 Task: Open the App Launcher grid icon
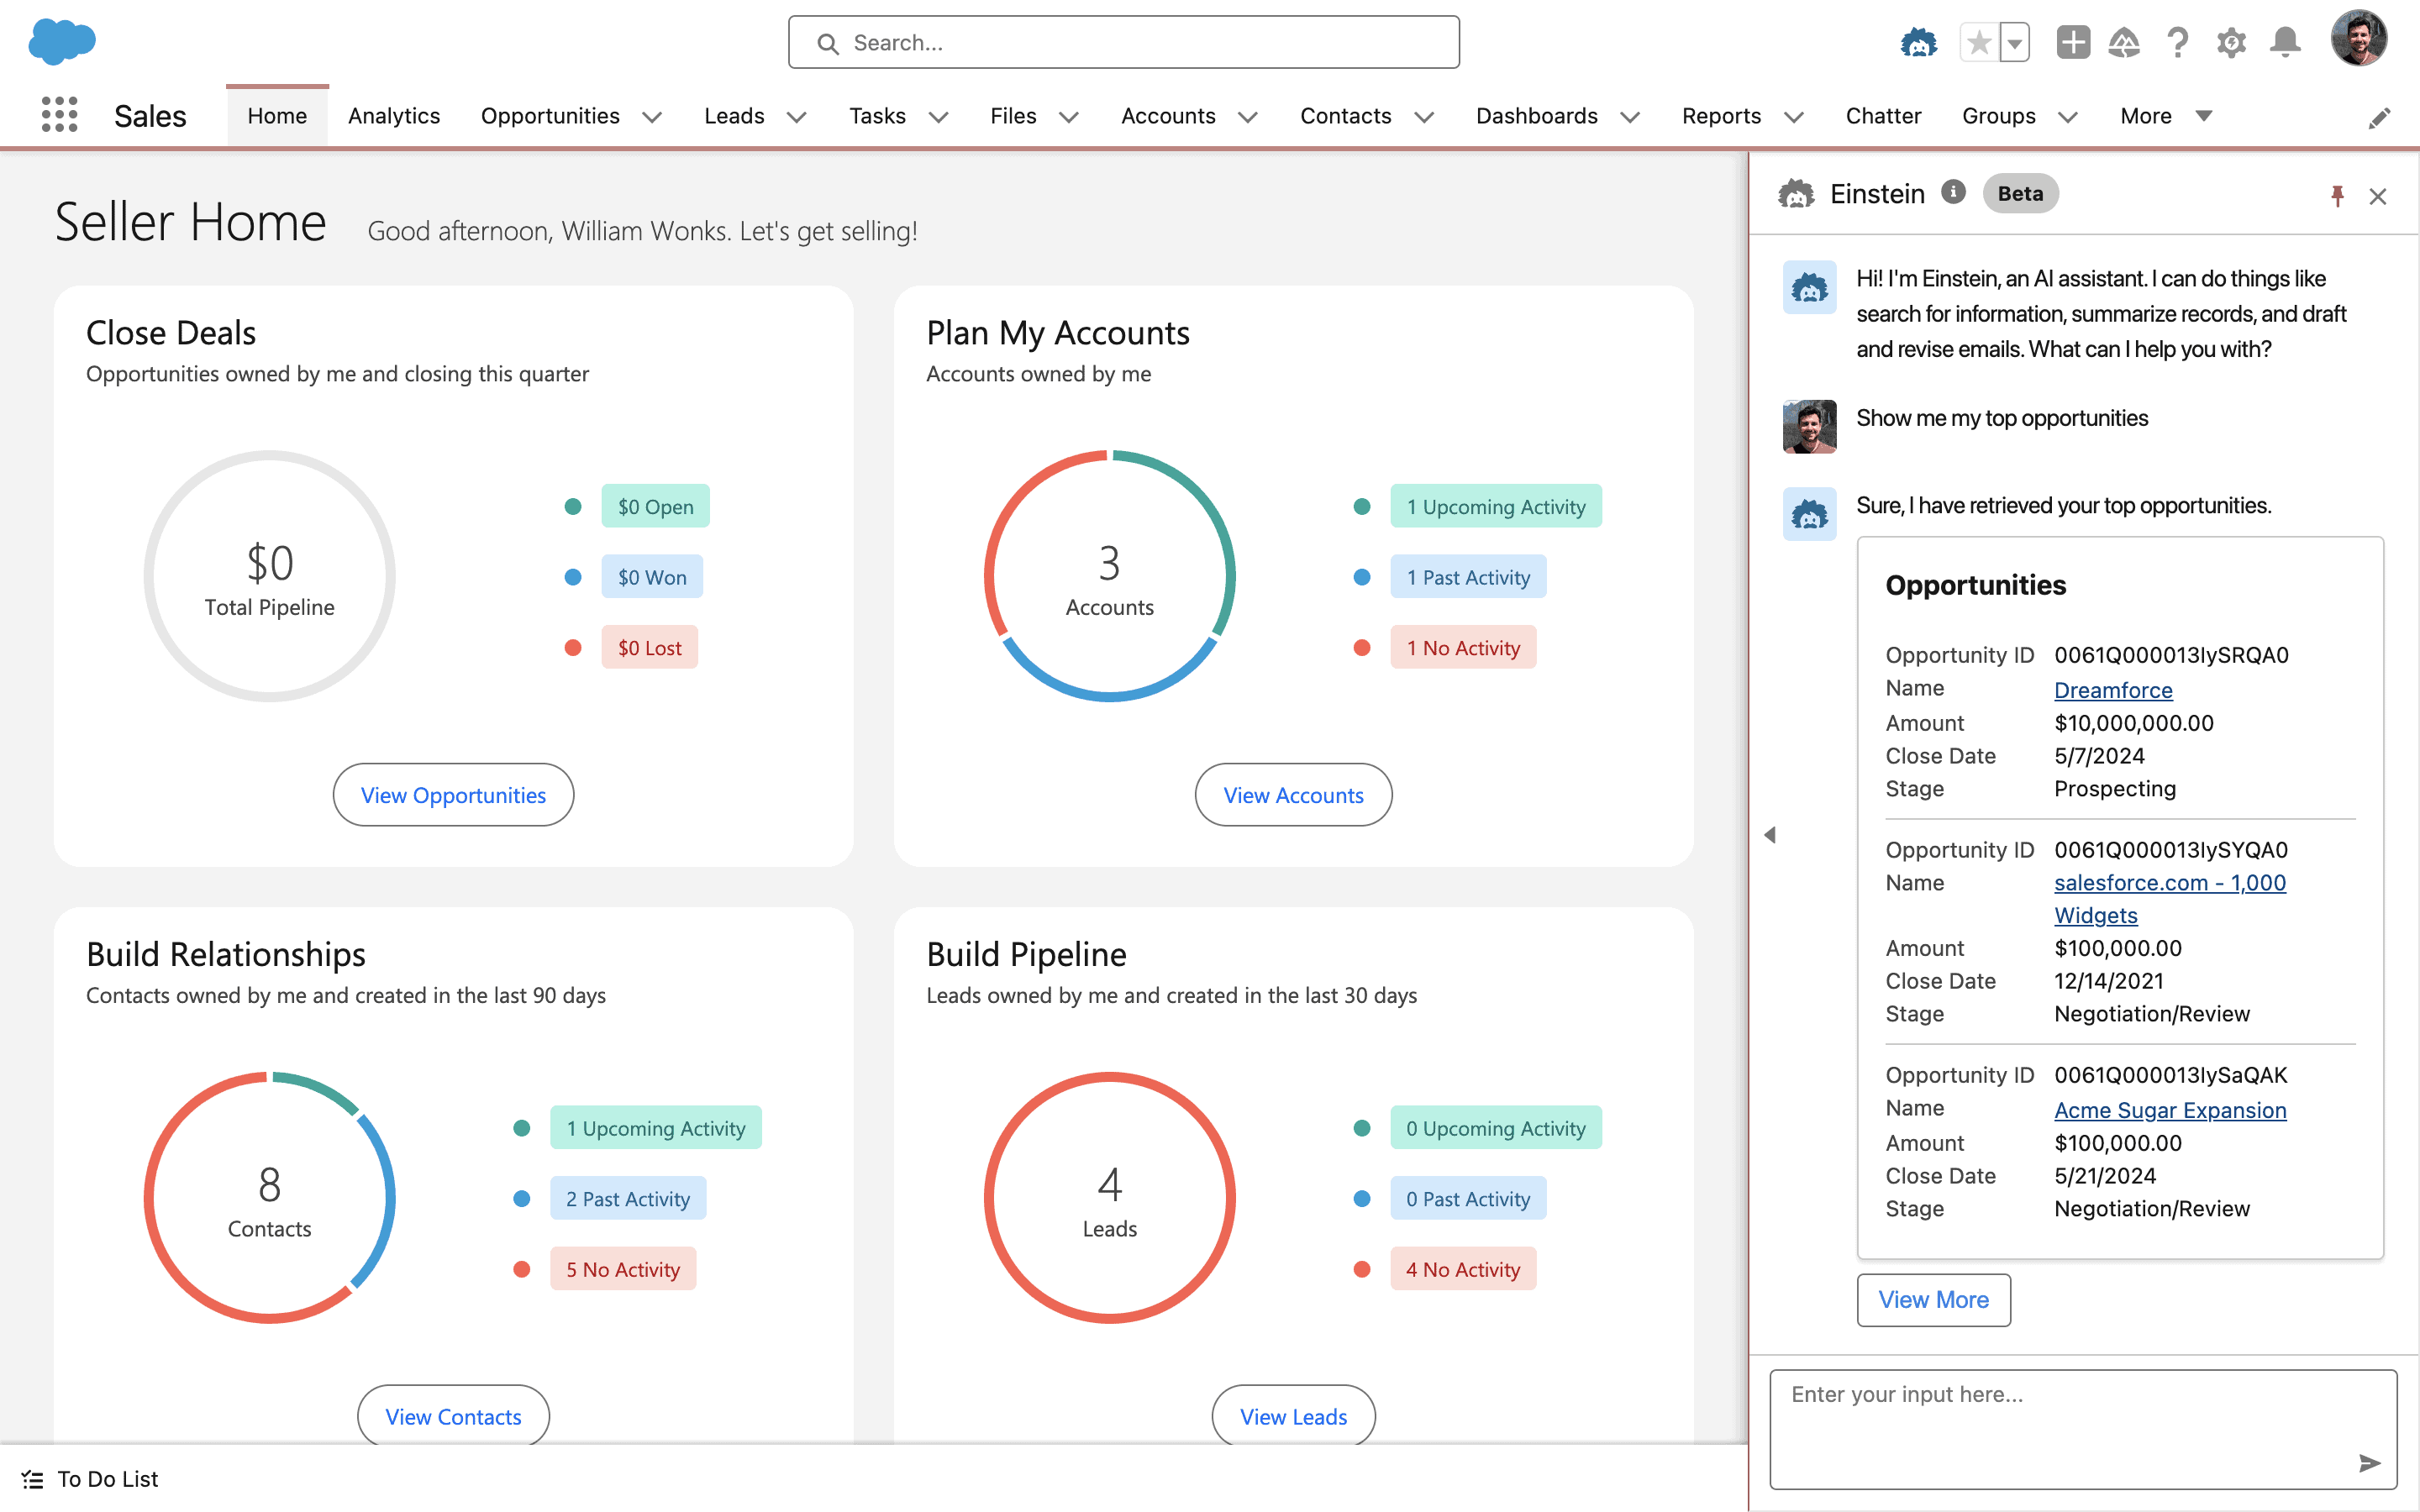(60, 115)
